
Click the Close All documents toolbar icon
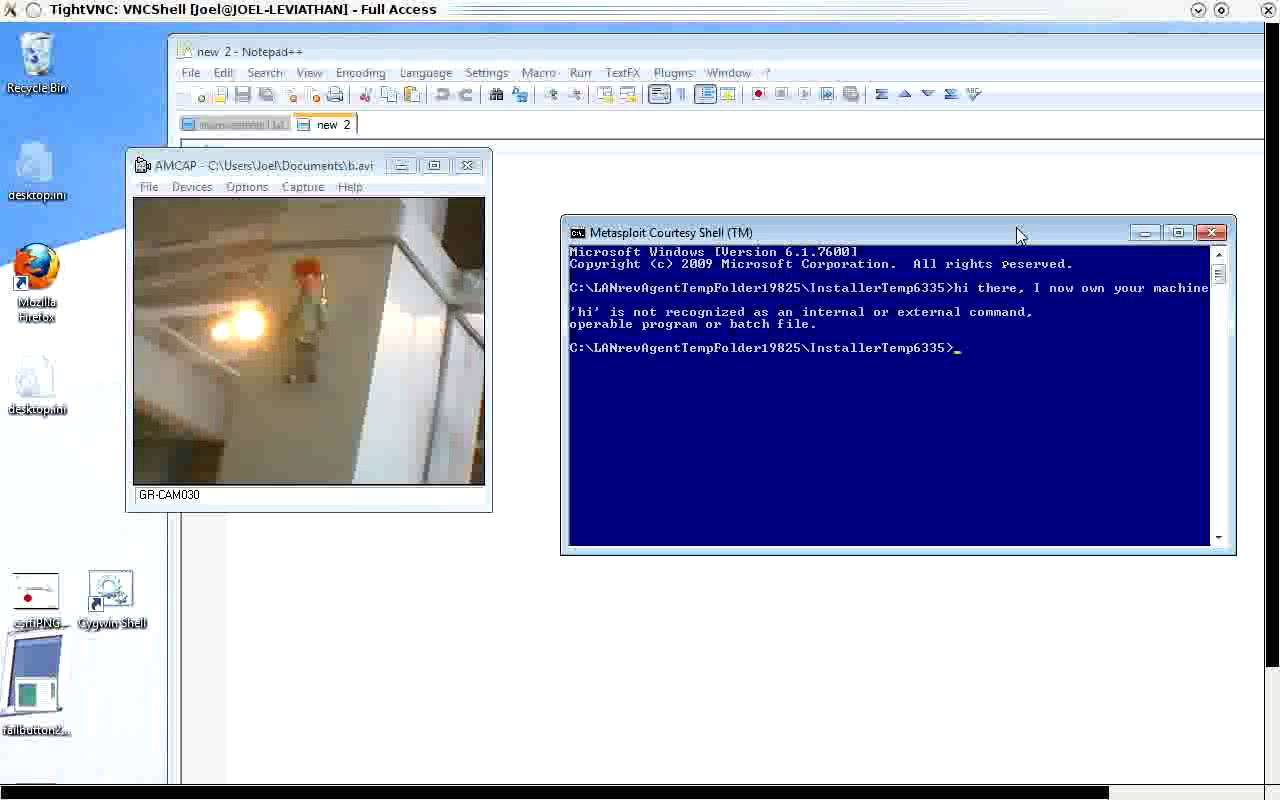click(314, 94)
